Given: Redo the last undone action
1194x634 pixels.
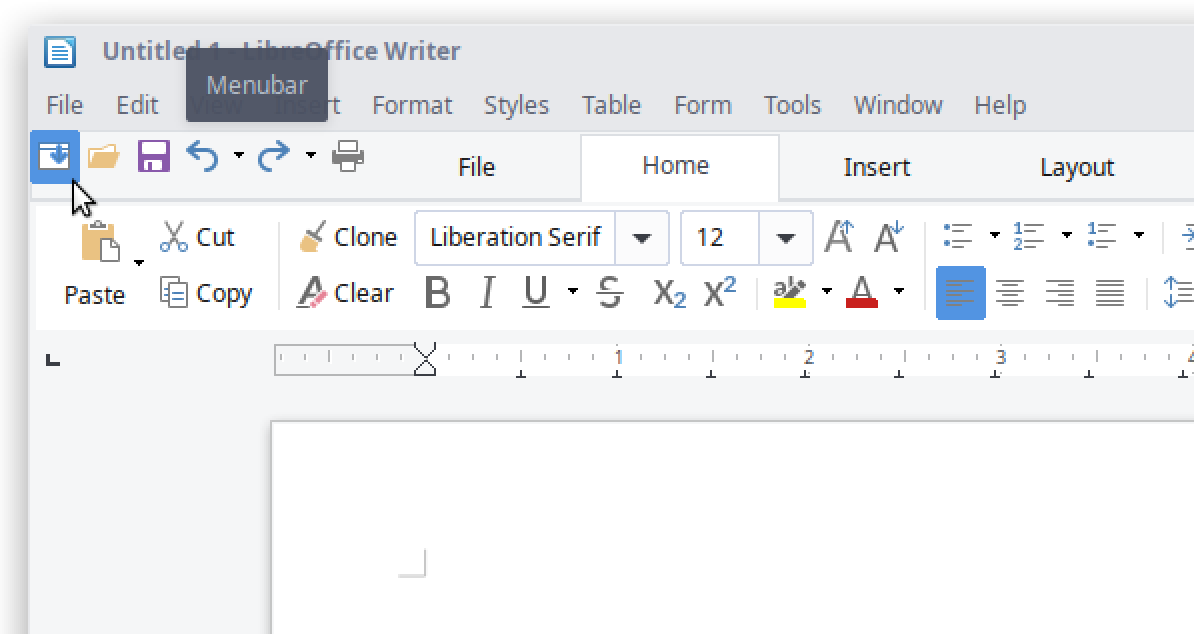Looking at the screenshot, I should [274, 157].
